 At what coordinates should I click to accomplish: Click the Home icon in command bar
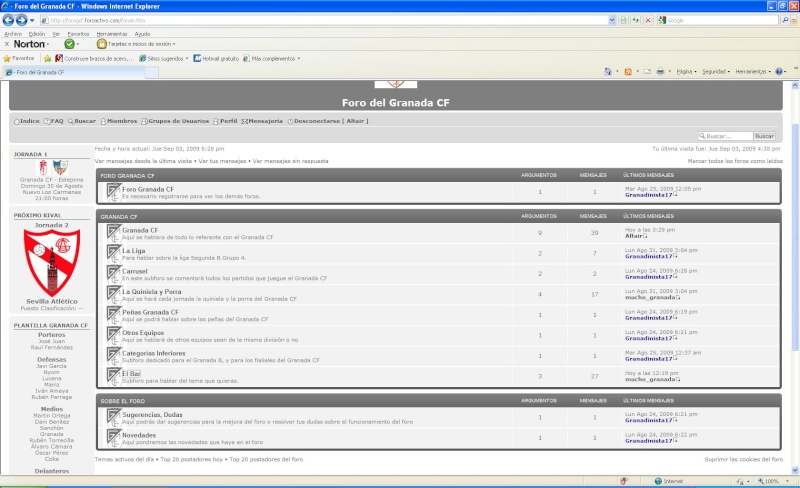coord(608,71)
